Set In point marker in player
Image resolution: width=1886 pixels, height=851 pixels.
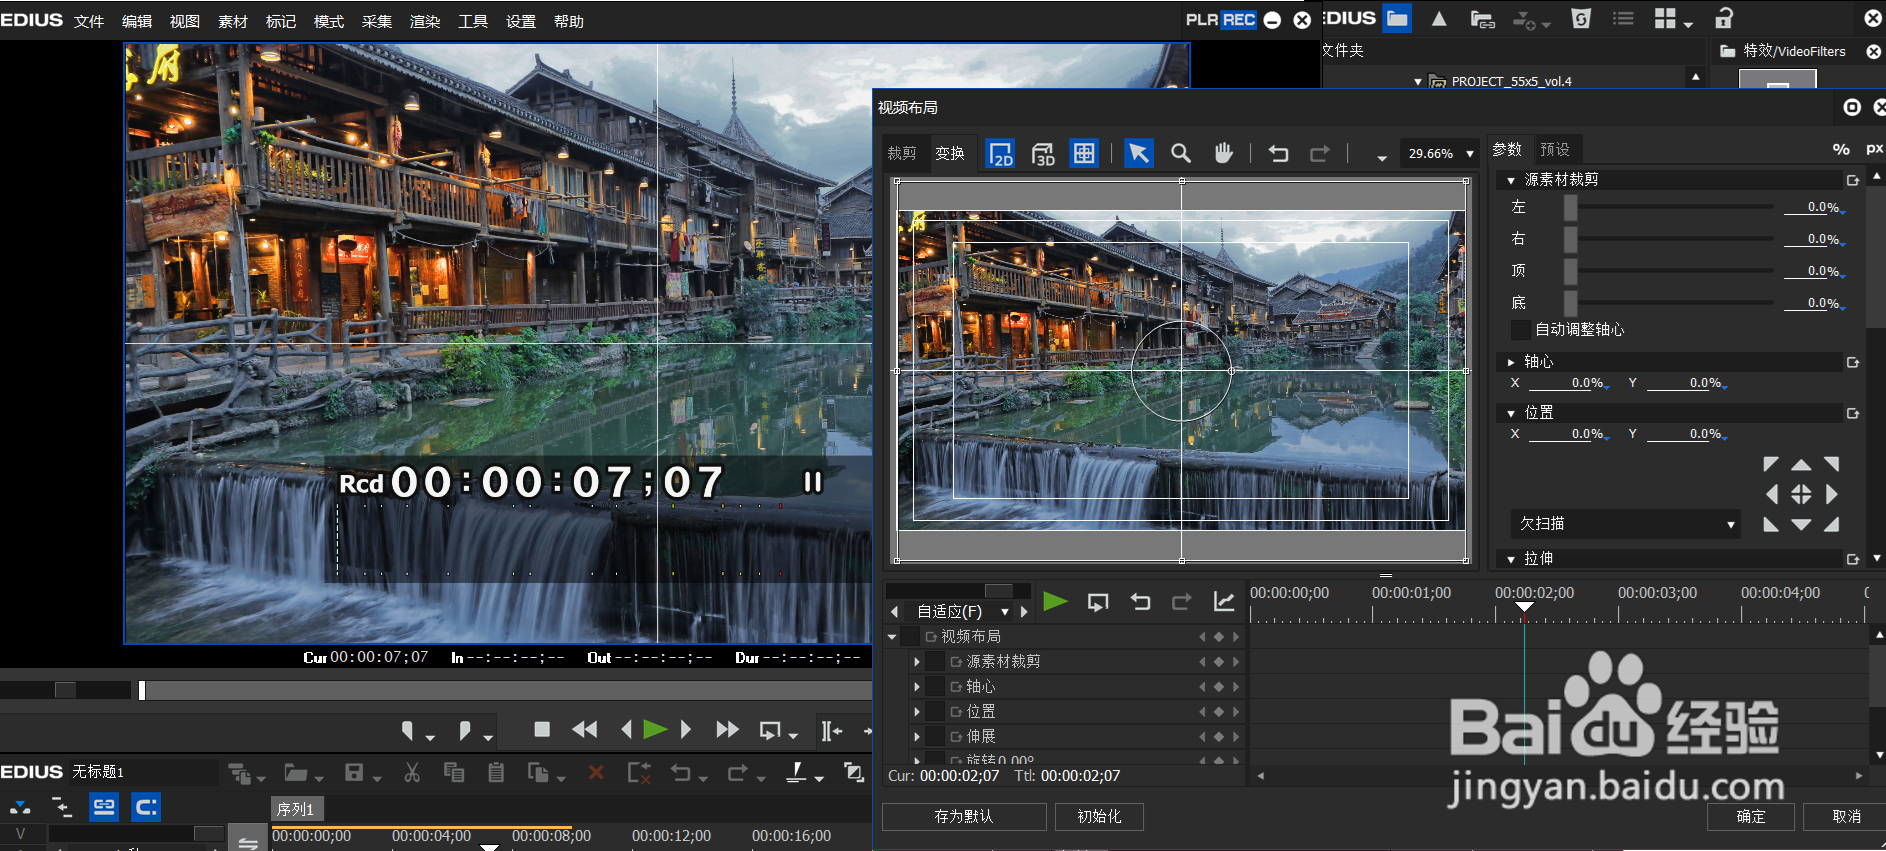click(408, 731)
